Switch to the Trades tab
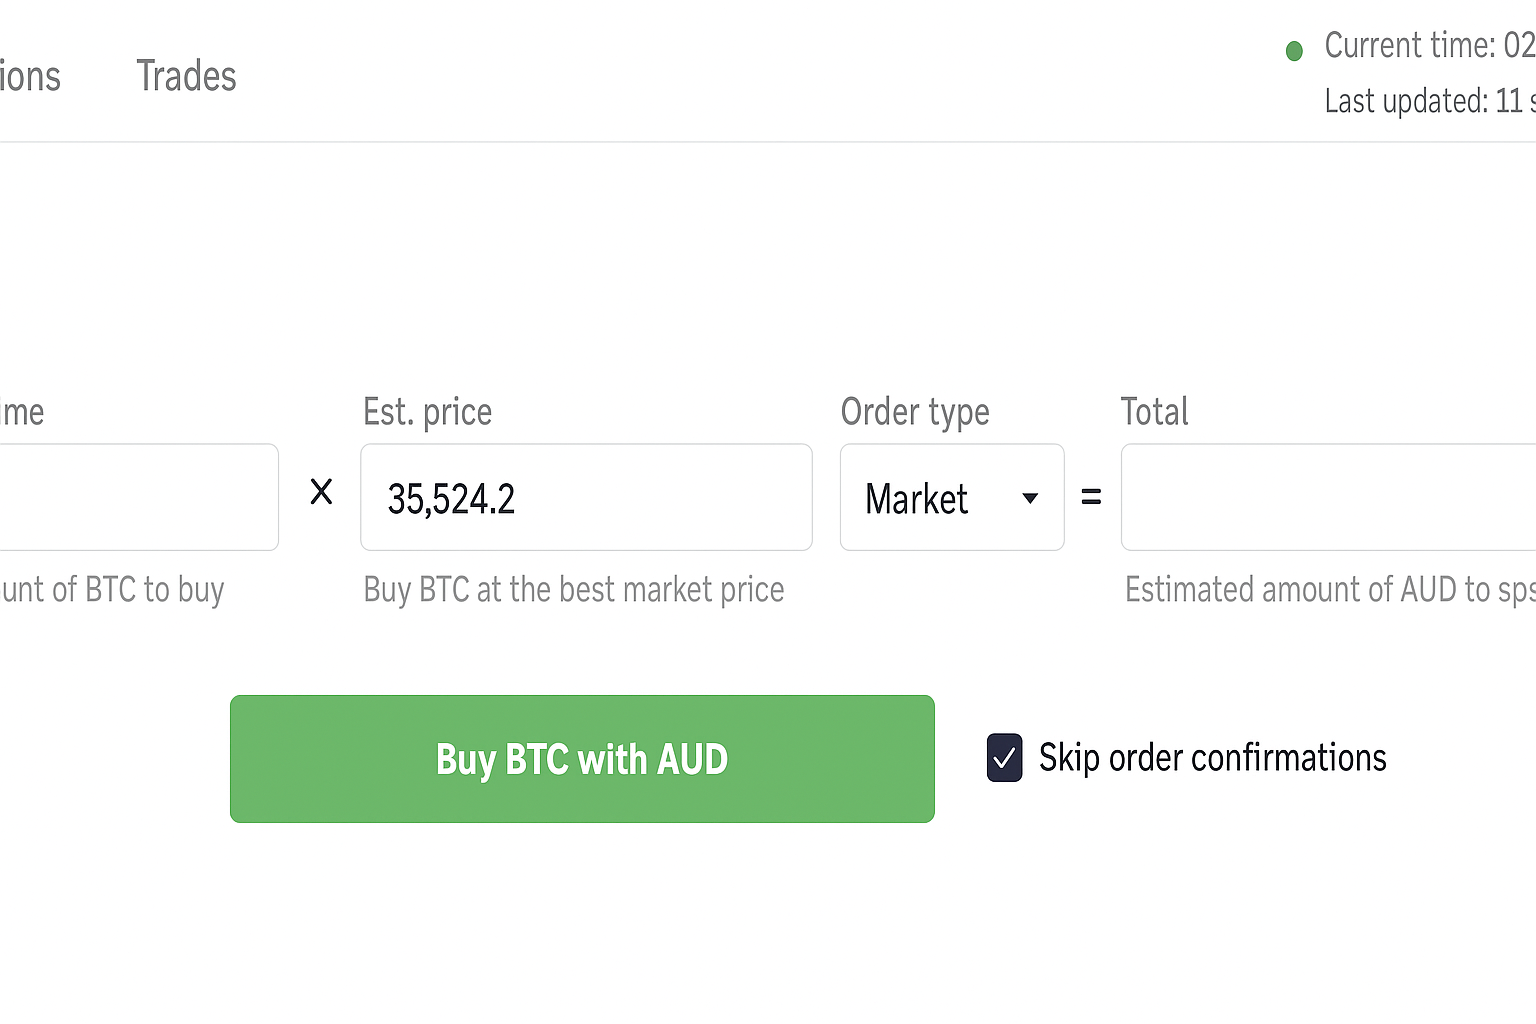The image size is (1536, 1024). tap(186, 75)
